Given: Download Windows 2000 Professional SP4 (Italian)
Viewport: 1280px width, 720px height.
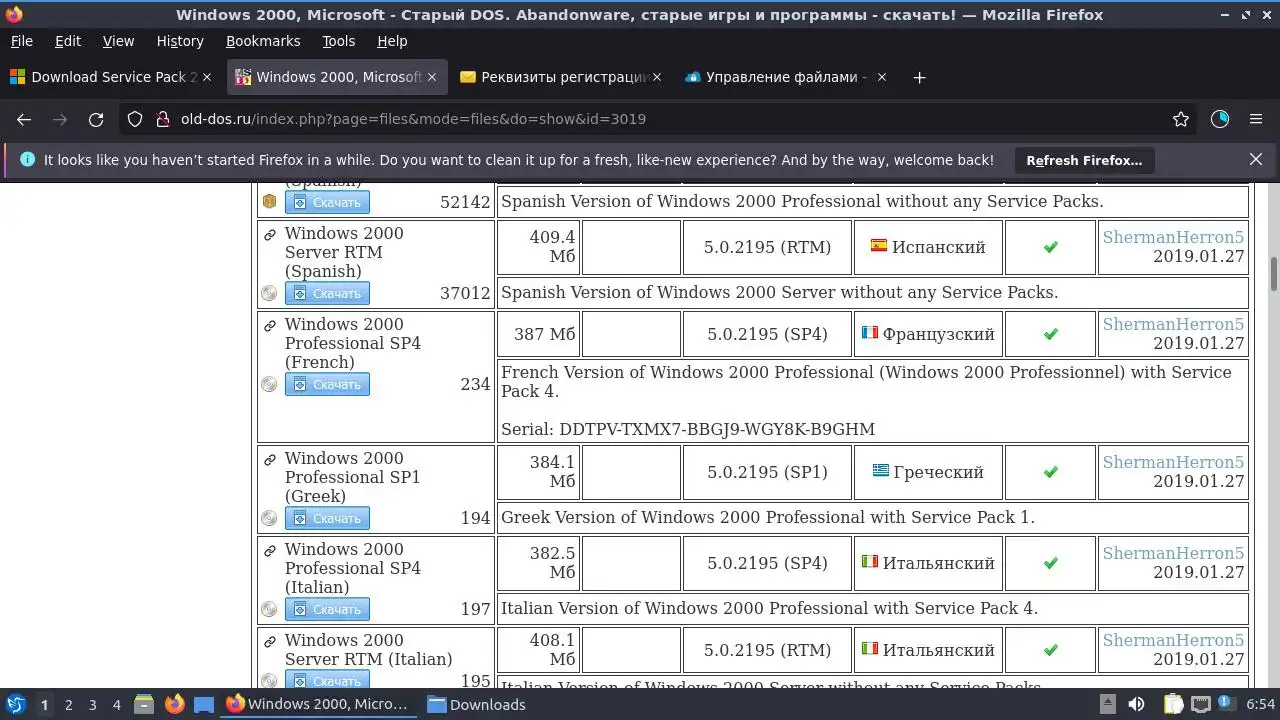Looking at the screenshot, I should coord(327,609).
